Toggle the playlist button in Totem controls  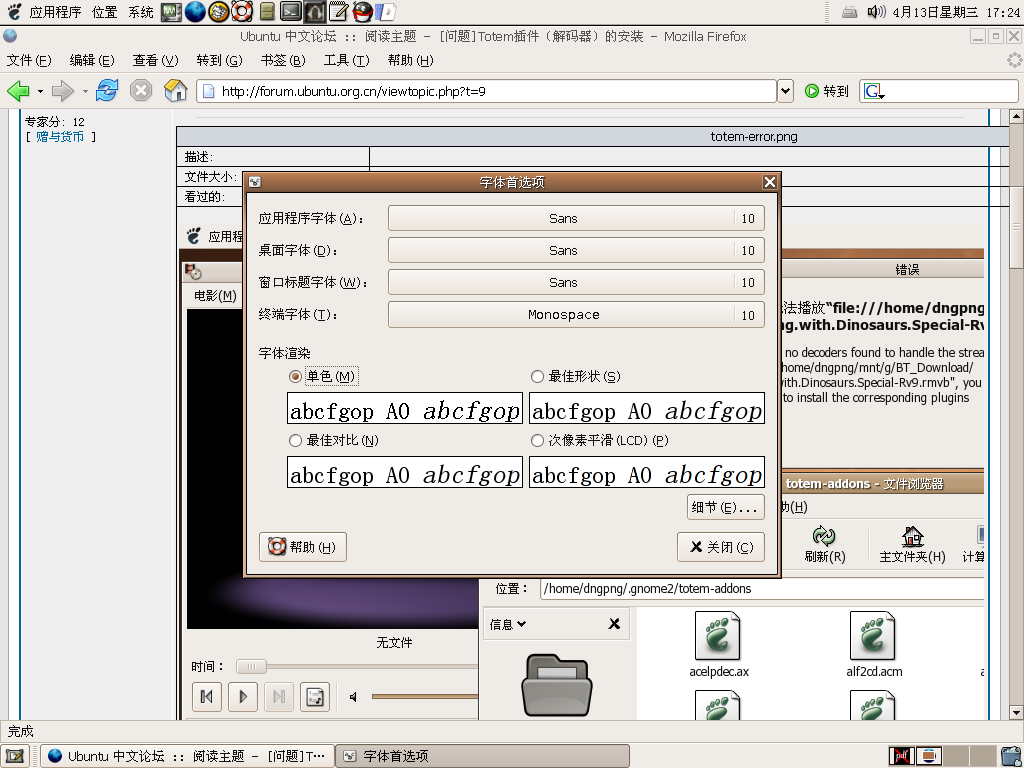315,697
